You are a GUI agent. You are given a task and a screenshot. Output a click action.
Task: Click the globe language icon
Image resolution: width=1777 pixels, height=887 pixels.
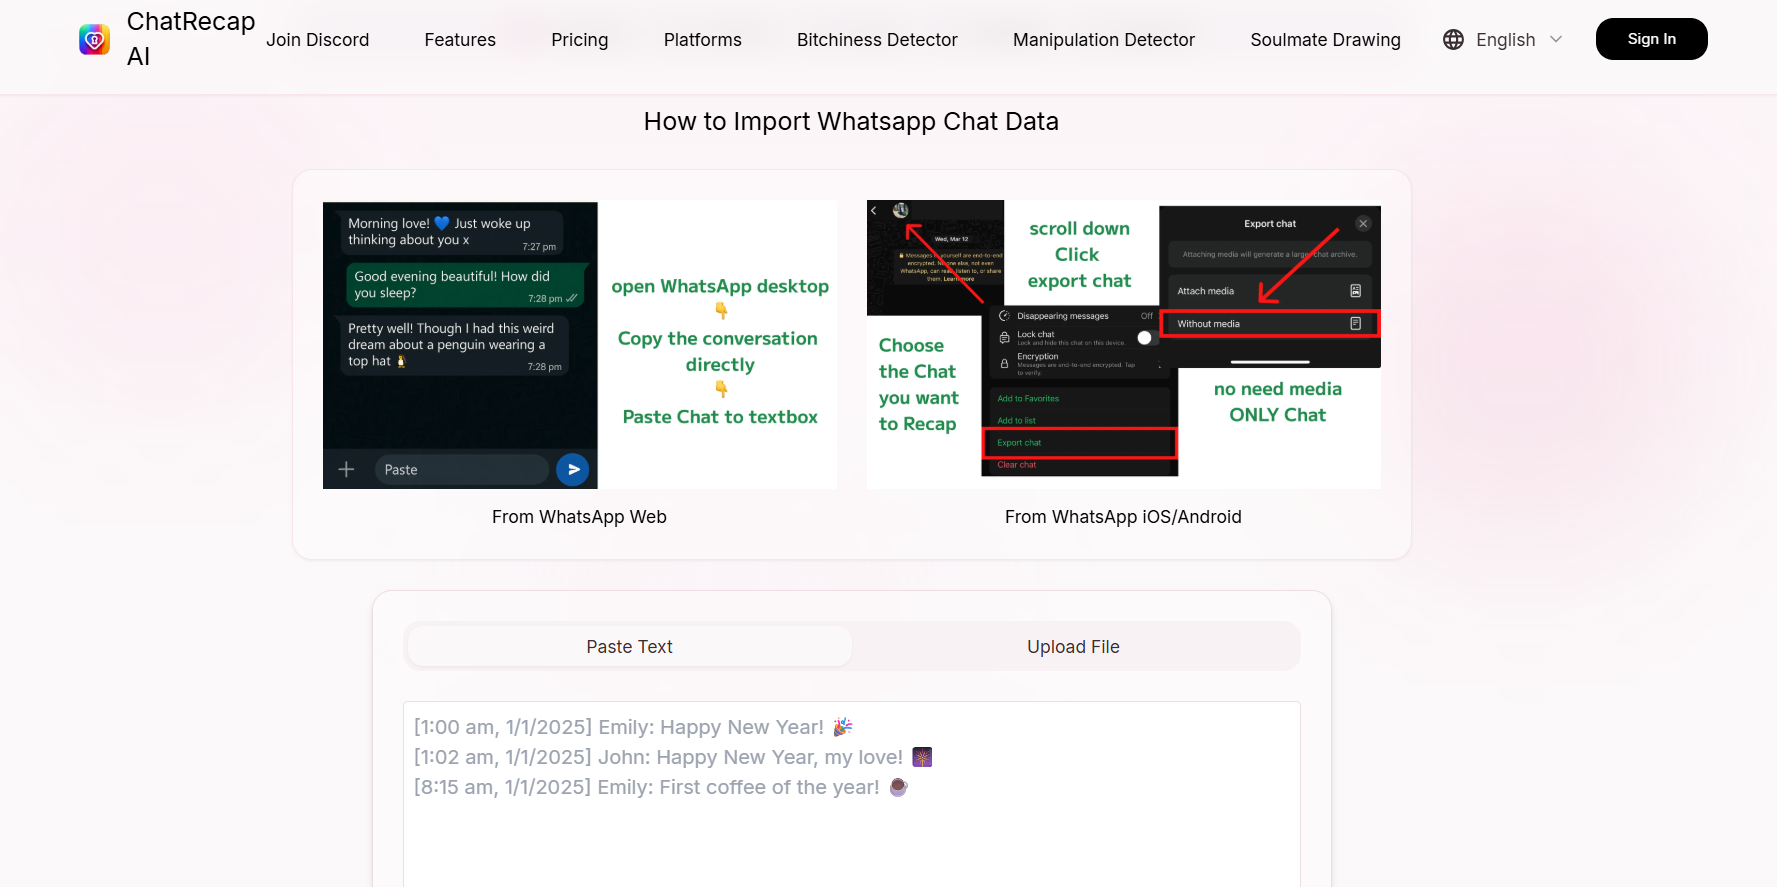coord(1454,39)
